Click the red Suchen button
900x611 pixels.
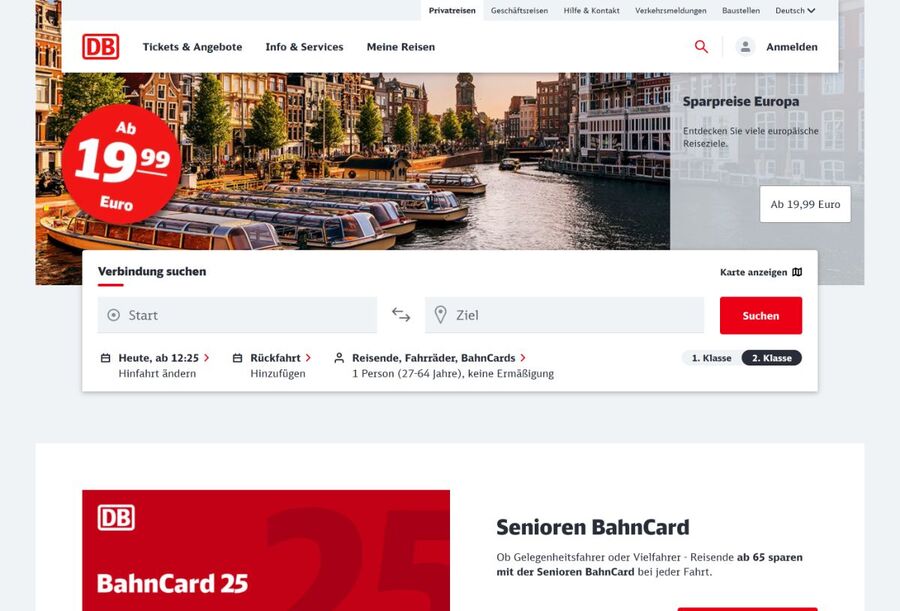(x=761, y=315)
